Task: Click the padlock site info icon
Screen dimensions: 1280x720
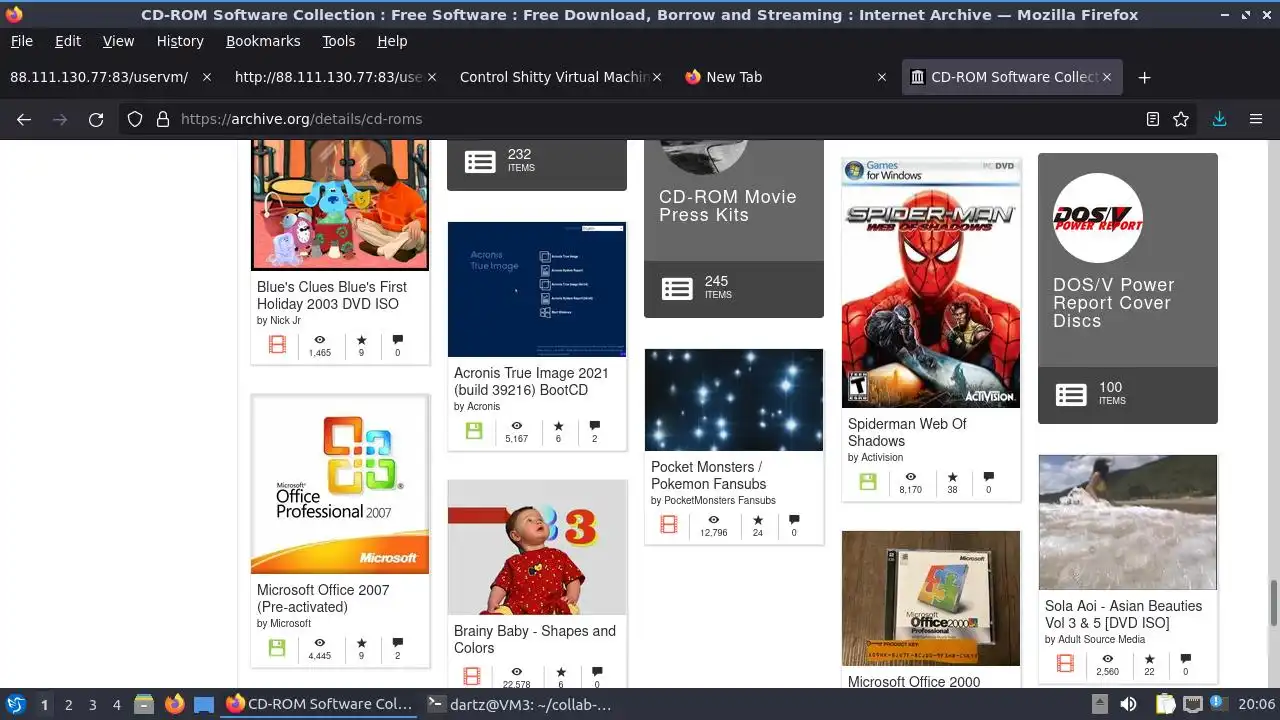Action: click(x=163, y=119)
